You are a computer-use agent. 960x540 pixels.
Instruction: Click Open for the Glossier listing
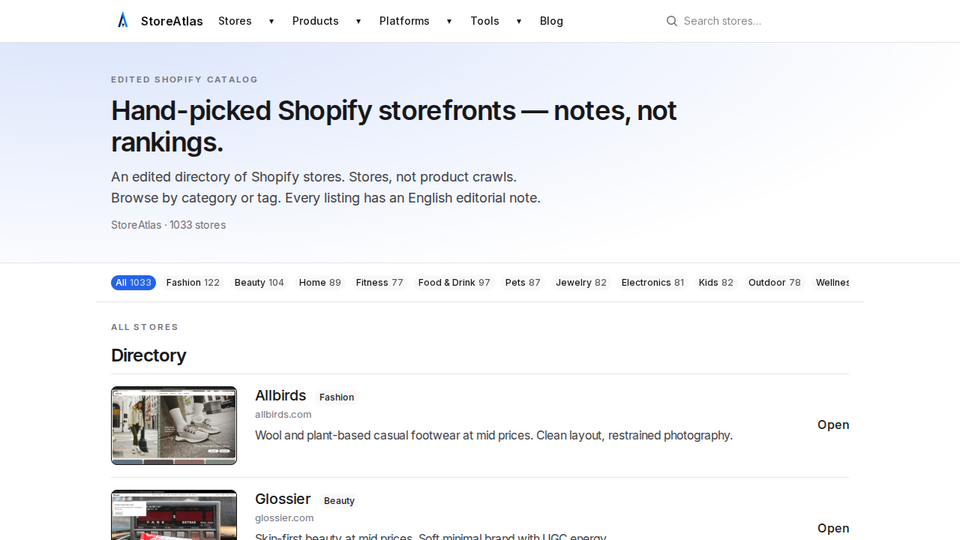click(x=833, y=528)
